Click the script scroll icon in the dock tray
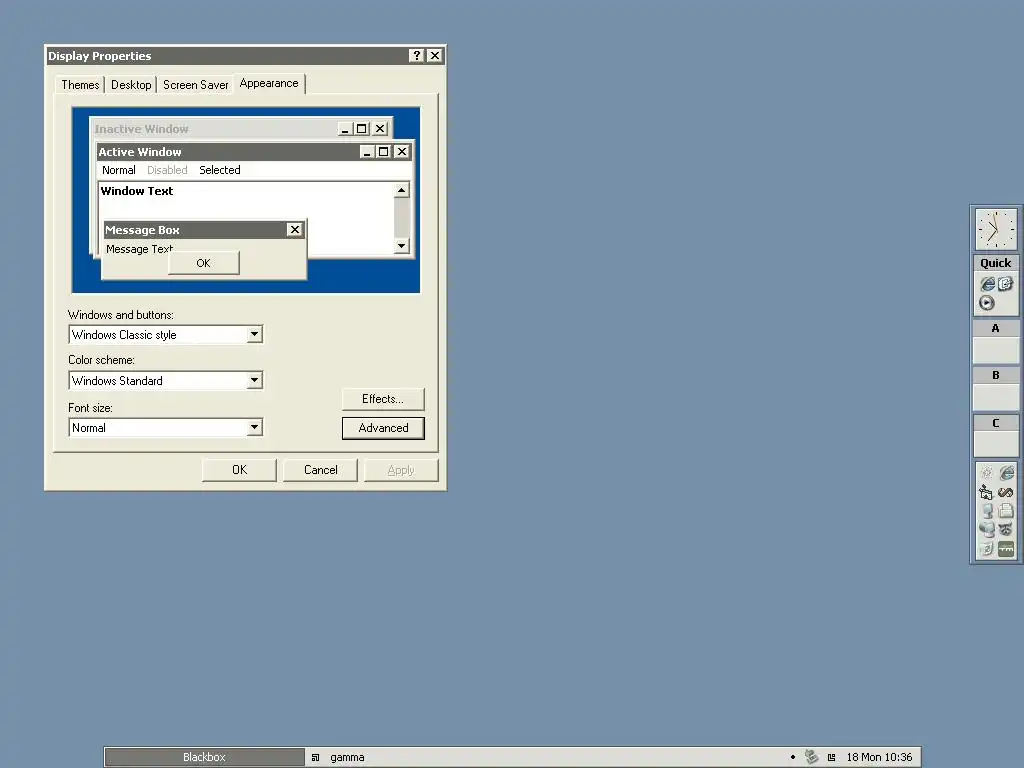Image resolution: width=1024 pixels, height=768 pixels. [986, 549]
